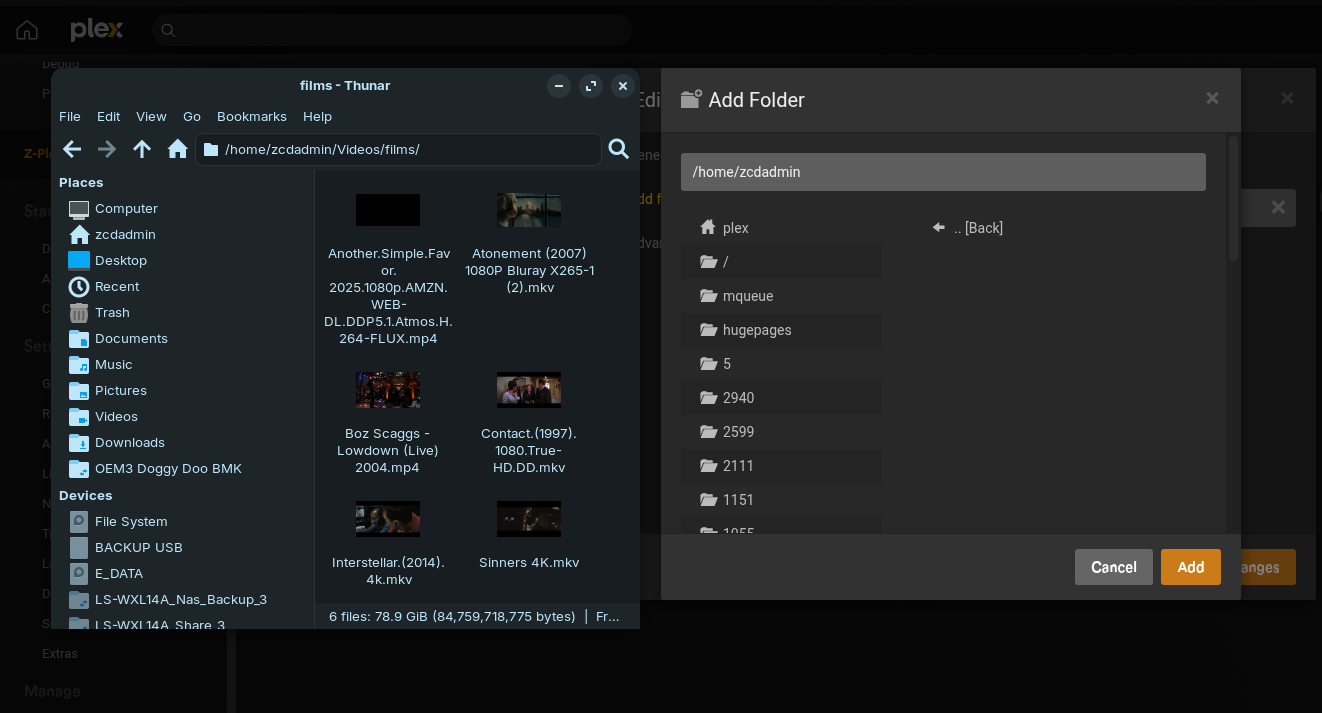Click the Thunar back navigation arrow
The height and width of the screenshot is (713, 1322).
(72, 149)
